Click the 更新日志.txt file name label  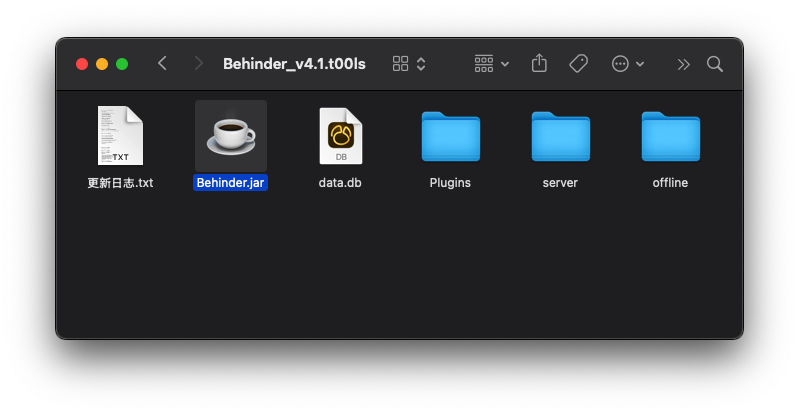[x=120, y=183]
